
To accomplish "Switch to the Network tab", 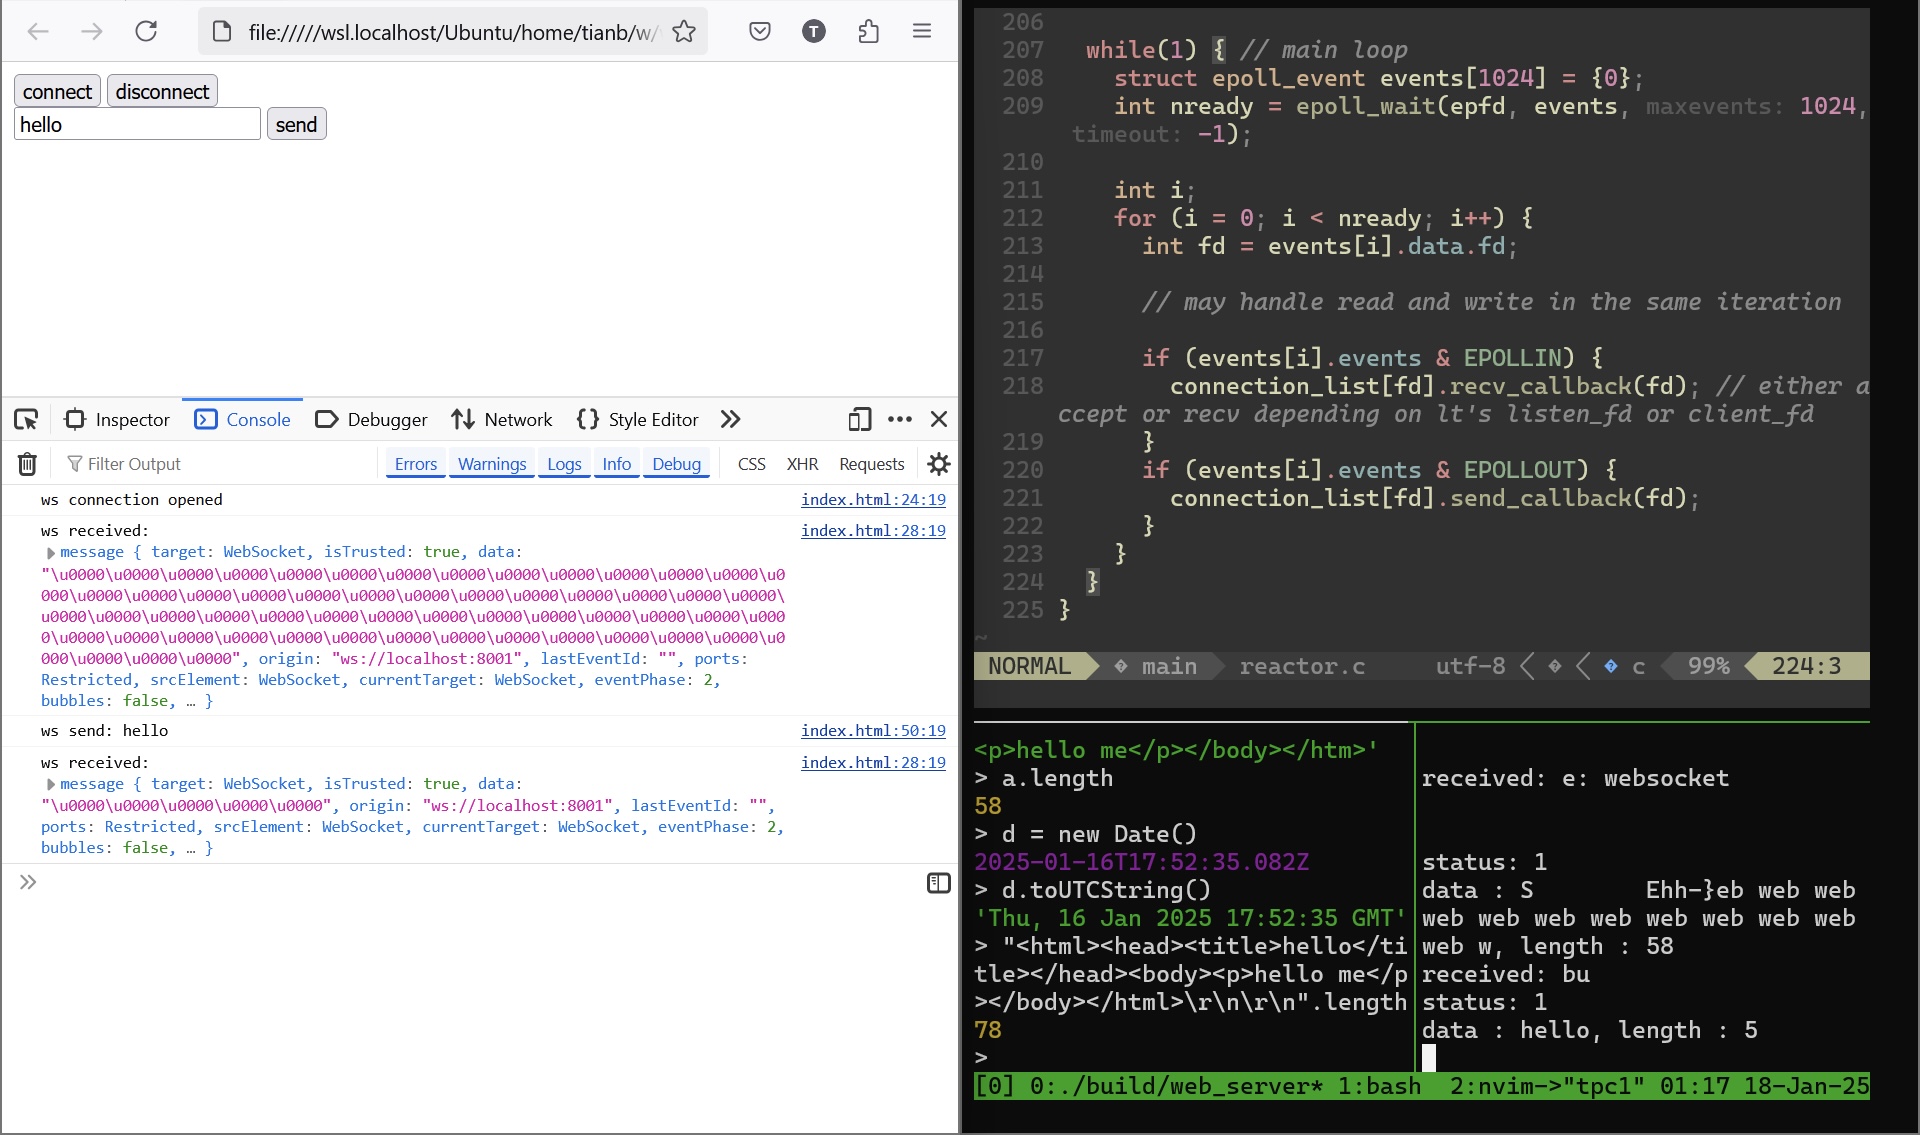I will (x=502, y=420).
